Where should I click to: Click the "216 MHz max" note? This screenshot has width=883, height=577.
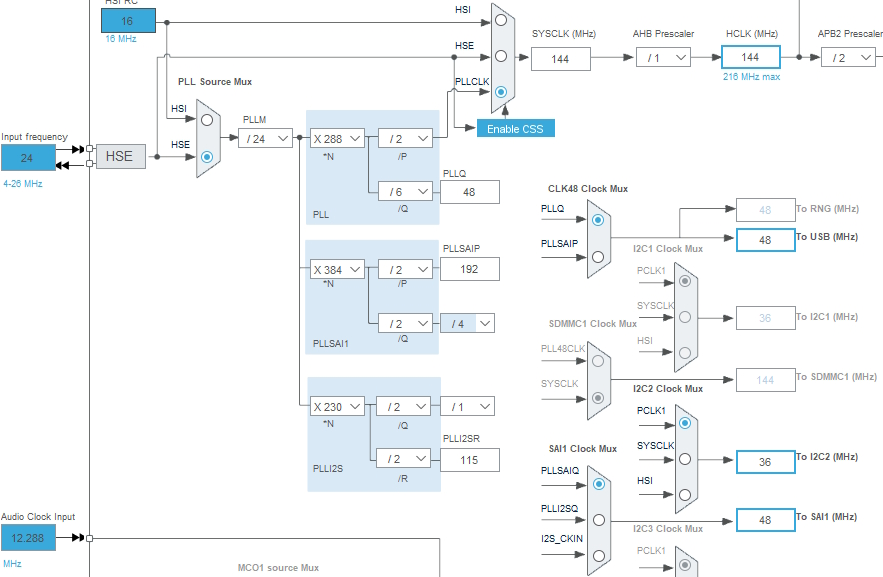(751, 77)
